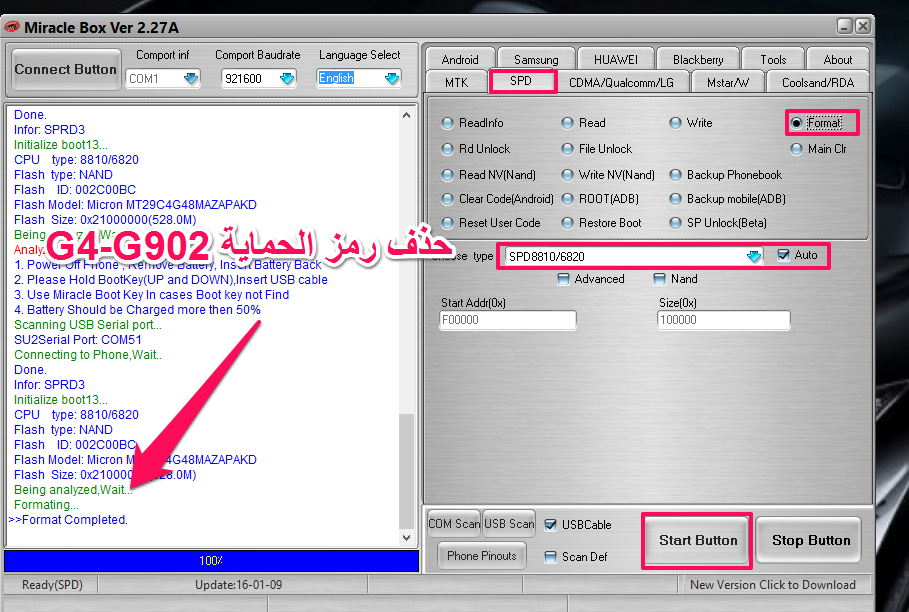Select the ReadInfo radio option
The width and height of the screenshot is (909, 612).
[472, 123]
